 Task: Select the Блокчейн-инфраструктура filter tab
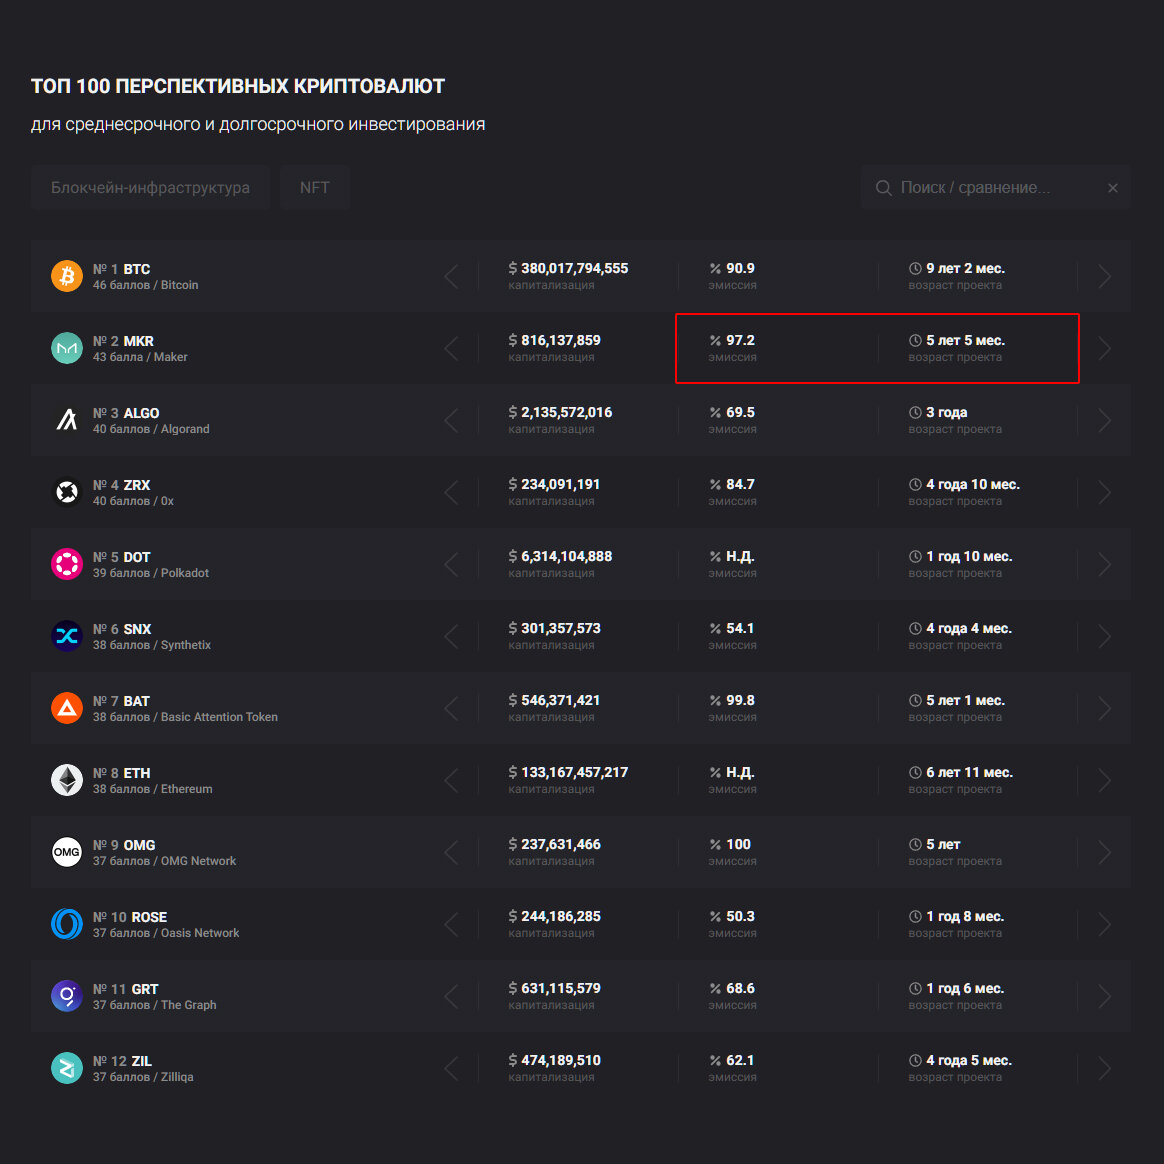coord(150,188)
